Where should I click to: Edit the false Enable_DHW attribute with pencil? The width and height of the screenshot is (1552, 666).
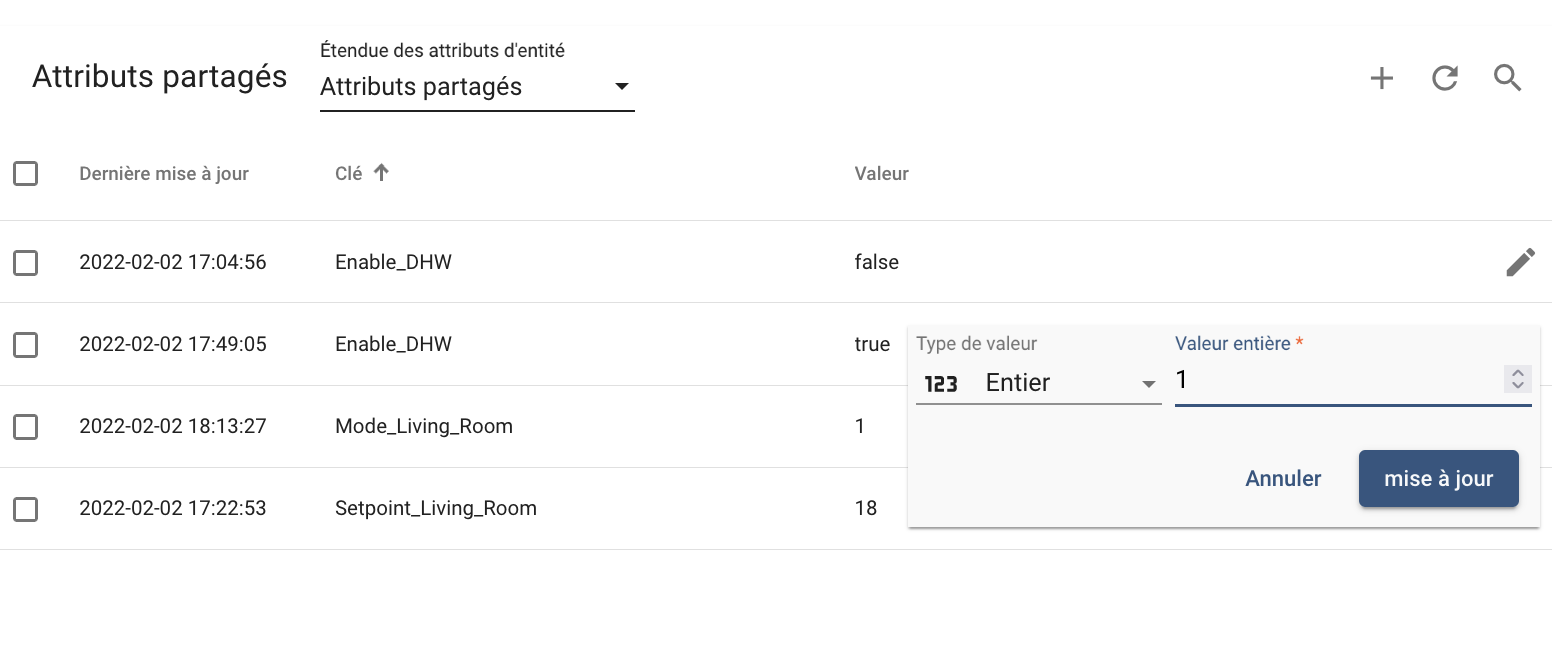tap(1520, 263)
